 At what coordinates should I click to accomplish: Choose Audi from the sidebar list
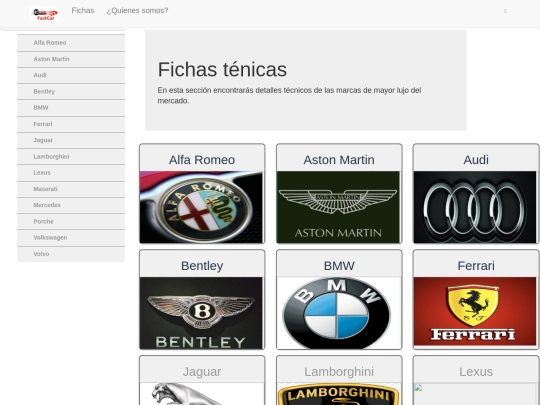(x=71, y=75)
